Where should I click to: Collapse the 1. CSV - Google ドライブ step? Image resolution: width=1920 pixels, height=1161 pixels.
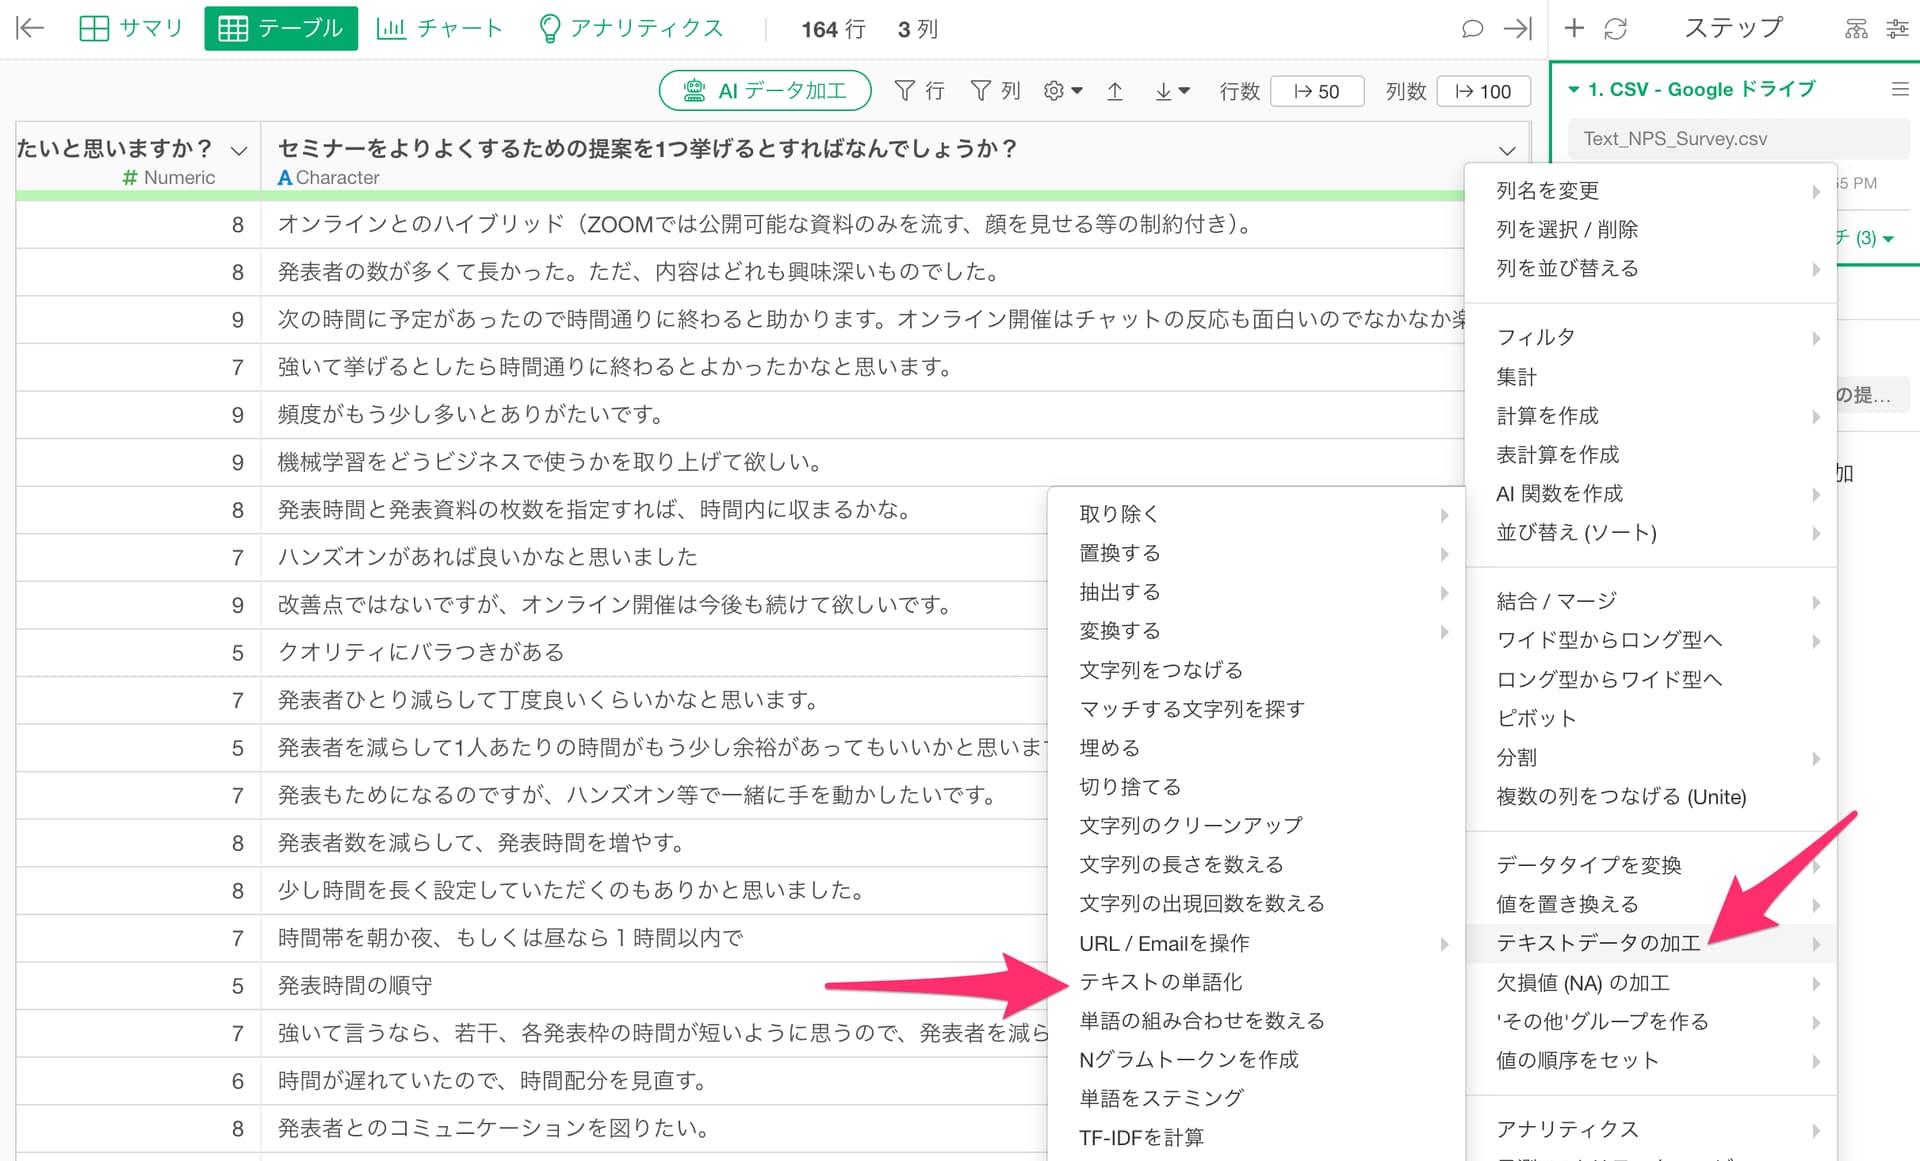point(1574,89)
